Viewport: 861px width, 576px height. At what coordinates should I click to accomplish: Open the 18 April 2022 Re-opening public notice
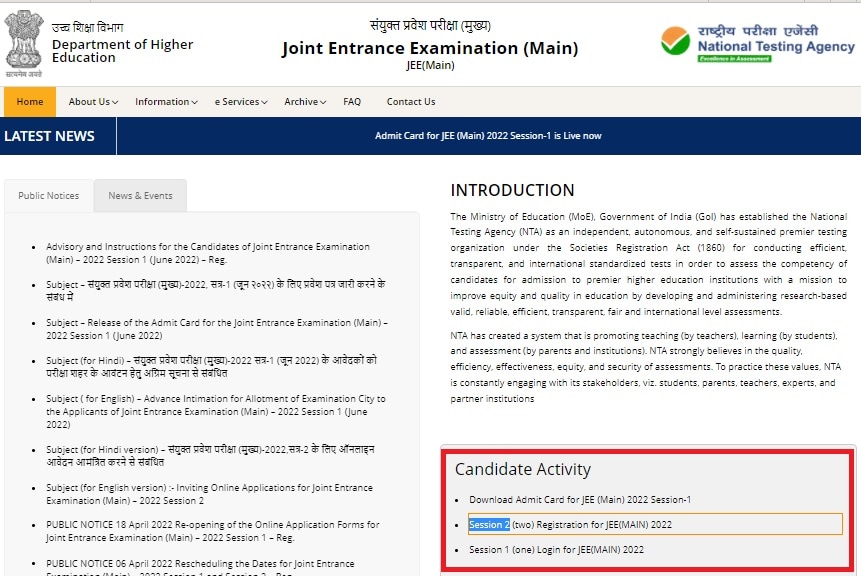(212, 530)
